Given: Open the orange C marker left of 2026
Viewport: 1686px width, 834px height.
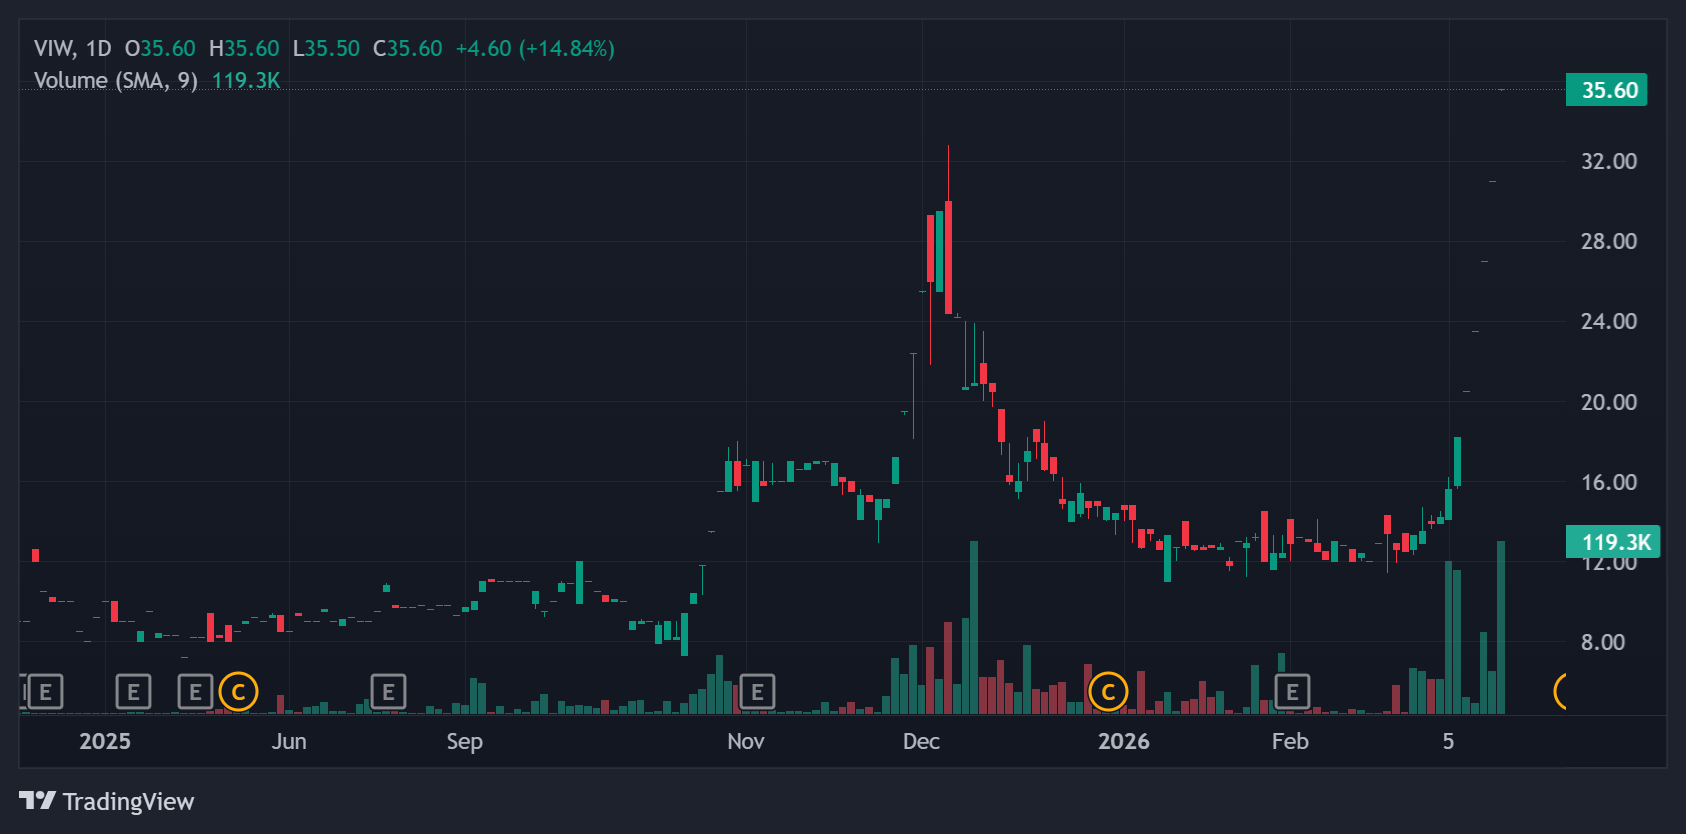Looking at the screenshot, I should [x=1108, y=692].
